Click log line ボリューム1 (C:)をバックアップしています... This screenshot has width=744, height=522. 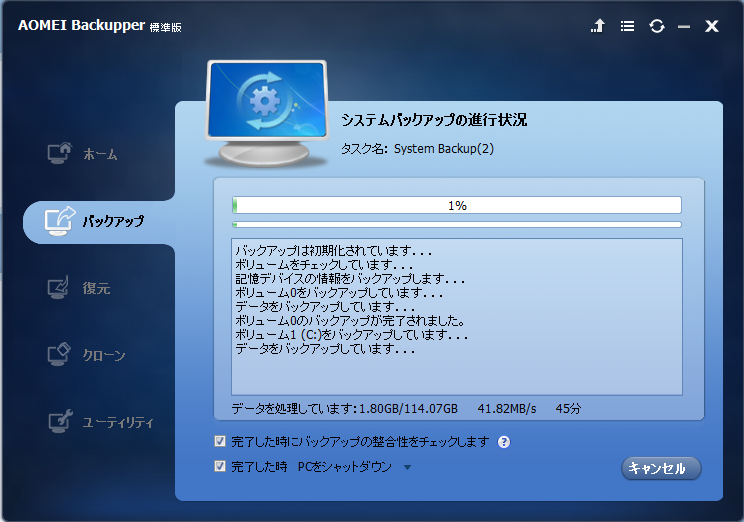pyautogui.click(x=352, y=335)
